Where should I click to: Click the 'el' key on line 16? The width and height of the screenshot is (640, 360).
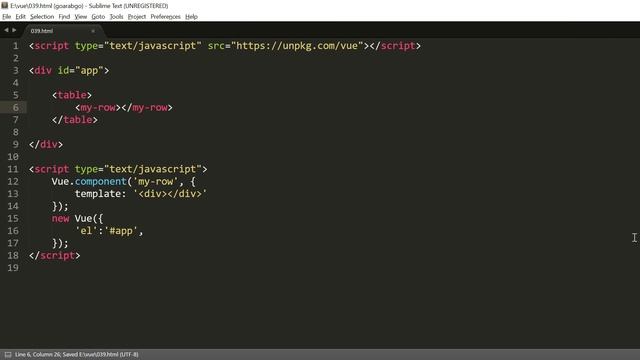(x=86, y=231)
